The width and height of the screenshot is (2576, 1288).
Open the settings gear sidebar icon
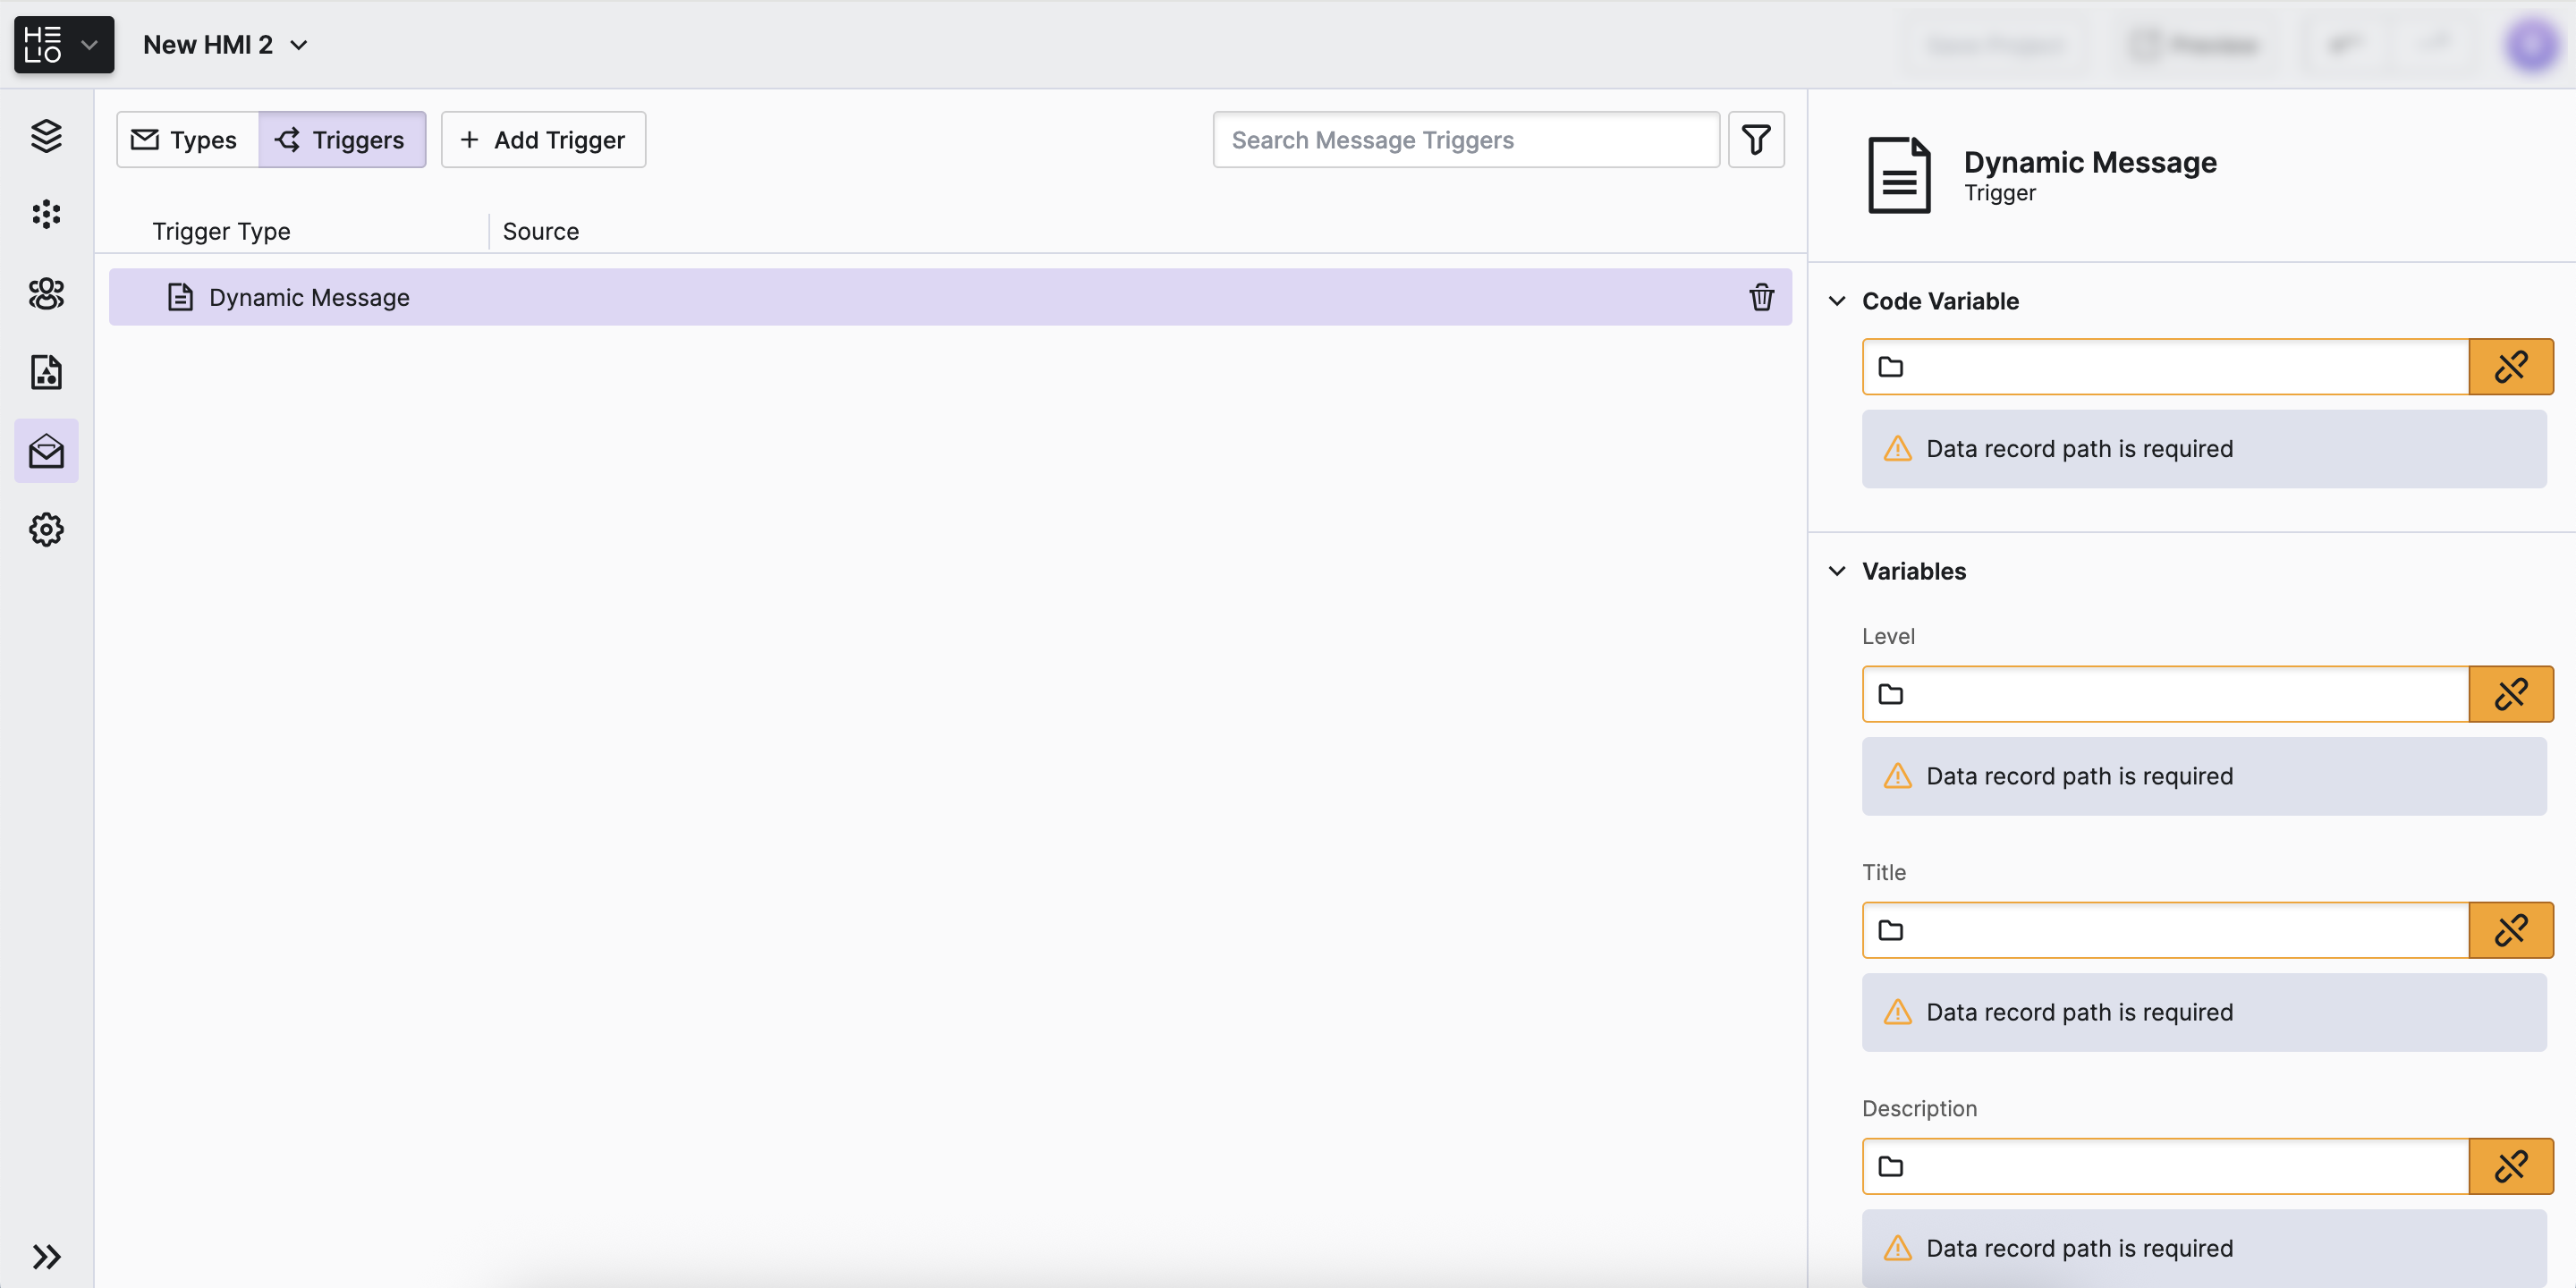coord(46,529)
